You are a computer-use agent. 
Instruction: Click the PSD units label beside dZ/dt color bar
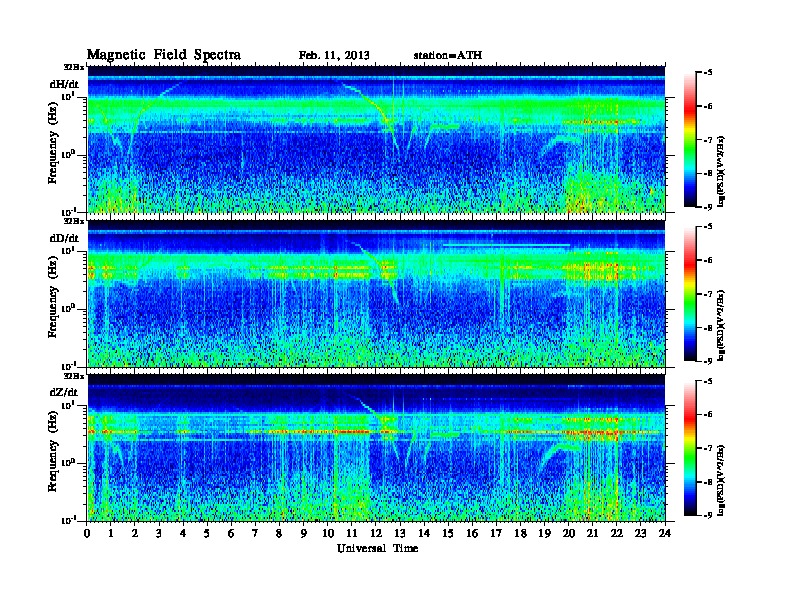pyautogui.click(x=721, y=480)
